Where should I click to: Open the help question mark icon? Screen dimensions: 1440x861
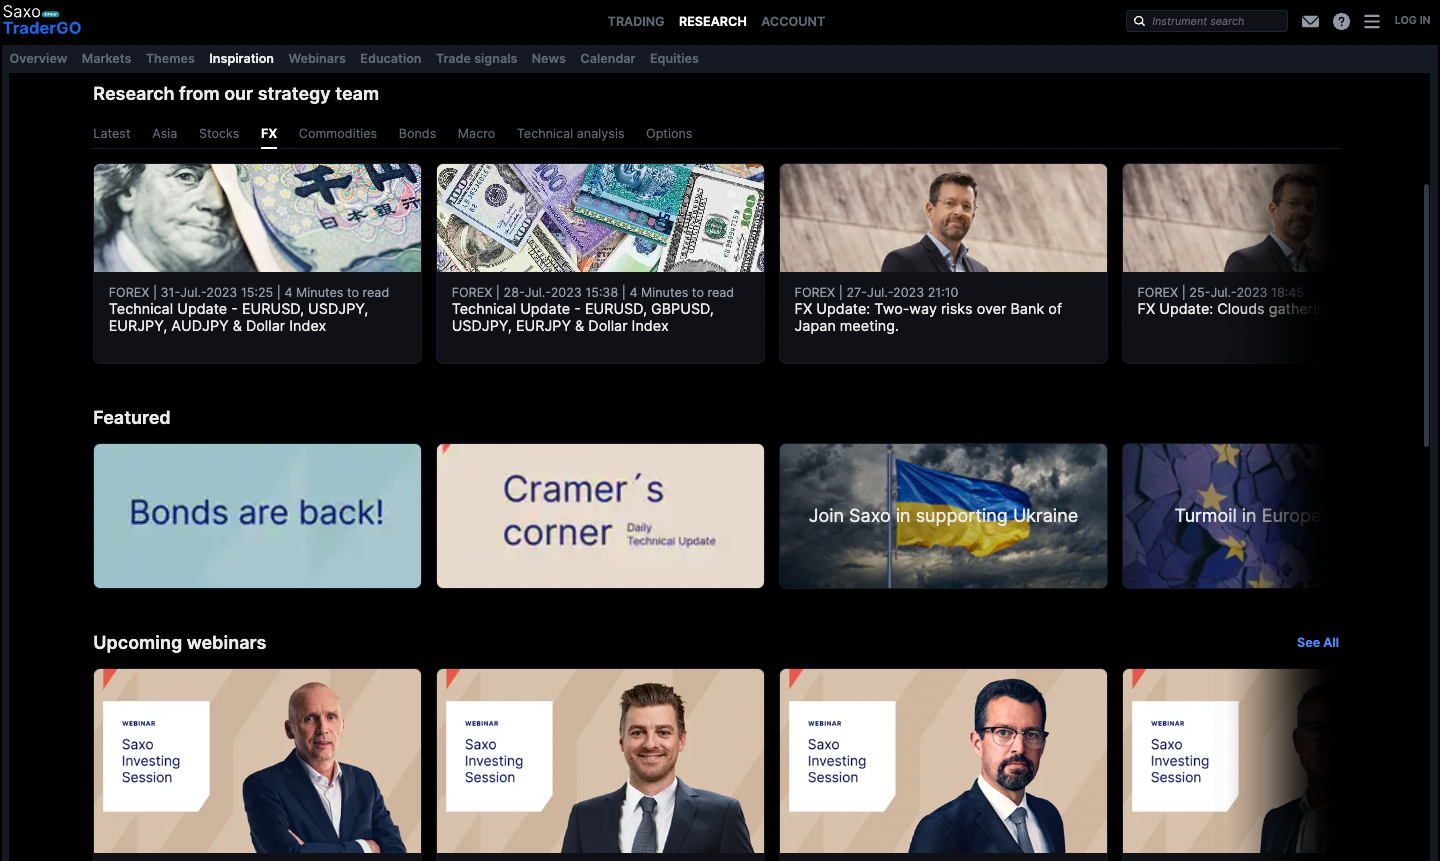pyautogui.click(x=1341, y=21)
